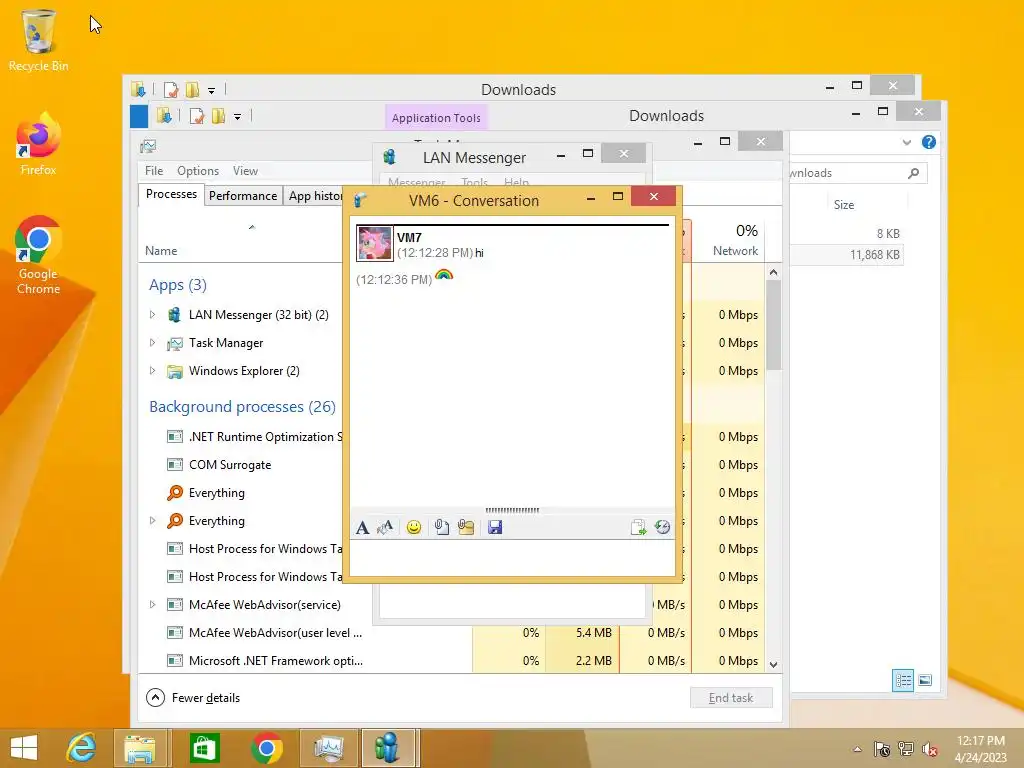This screenshot has width=1024, height=768.
Task: Switch to the Performance tab
Action: (x=243, y=196)
